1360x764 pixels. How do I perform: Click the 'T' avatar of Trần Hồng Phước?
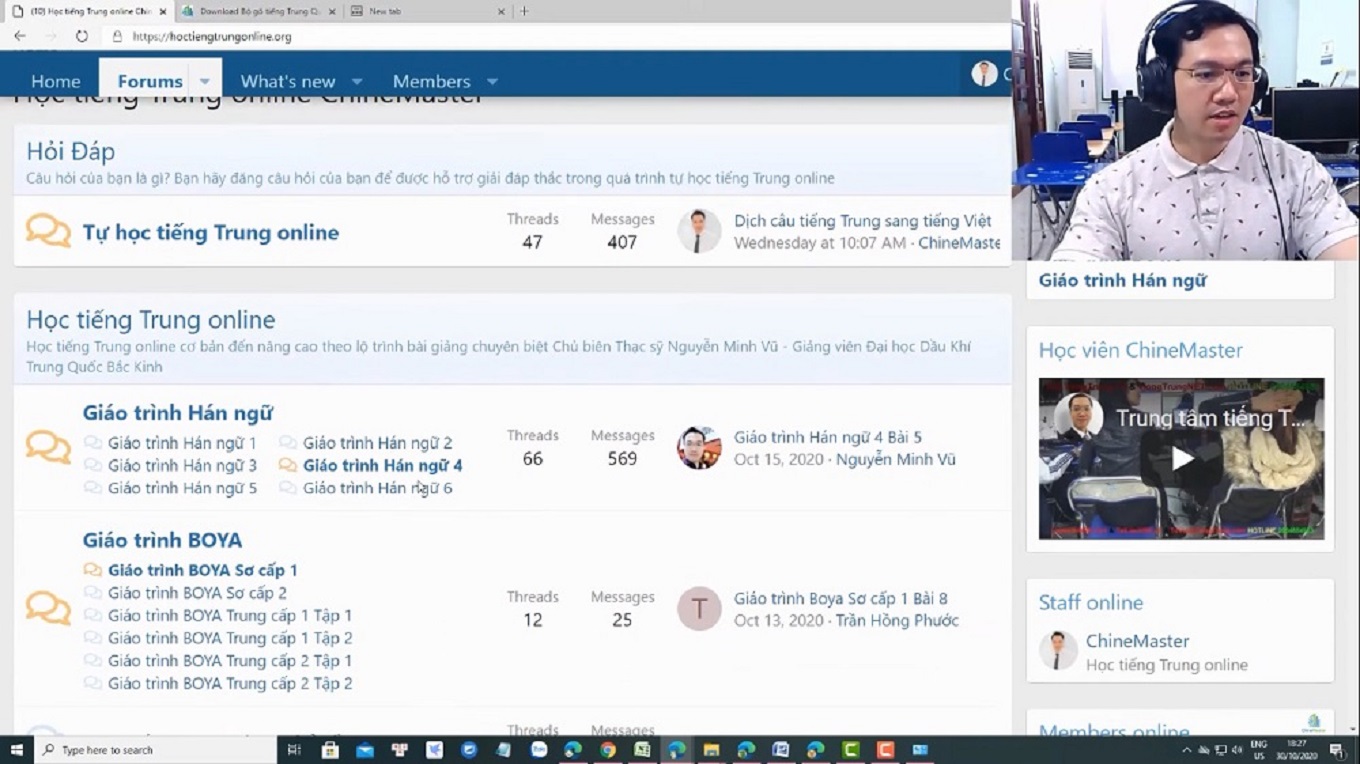click(x=698, y=608)
